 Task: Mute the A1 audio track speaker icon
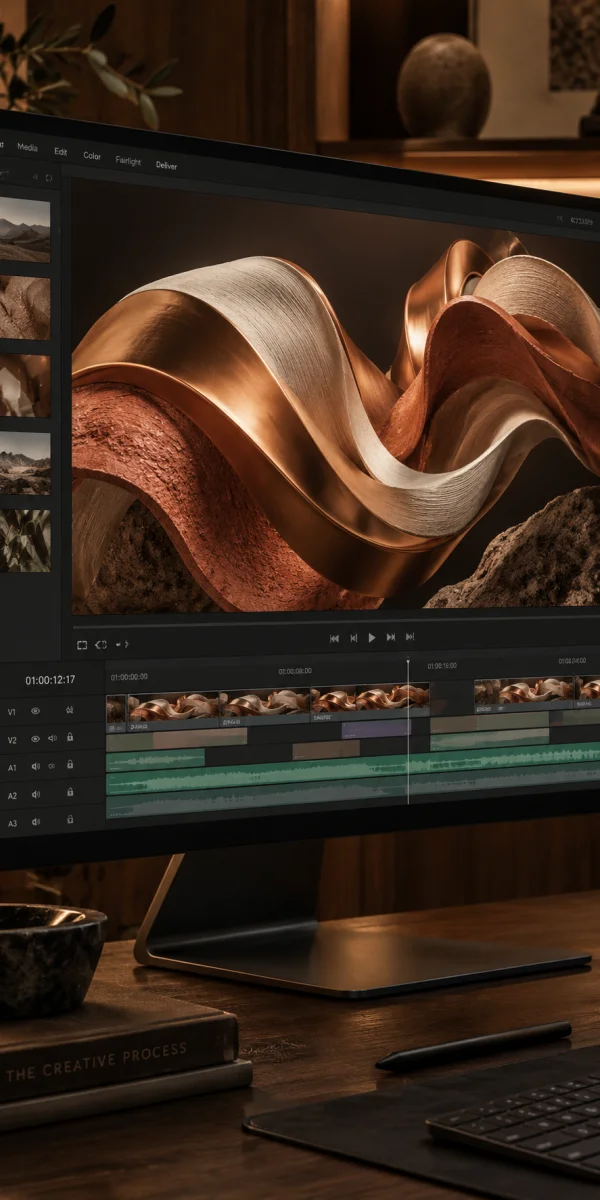point(36,767)
